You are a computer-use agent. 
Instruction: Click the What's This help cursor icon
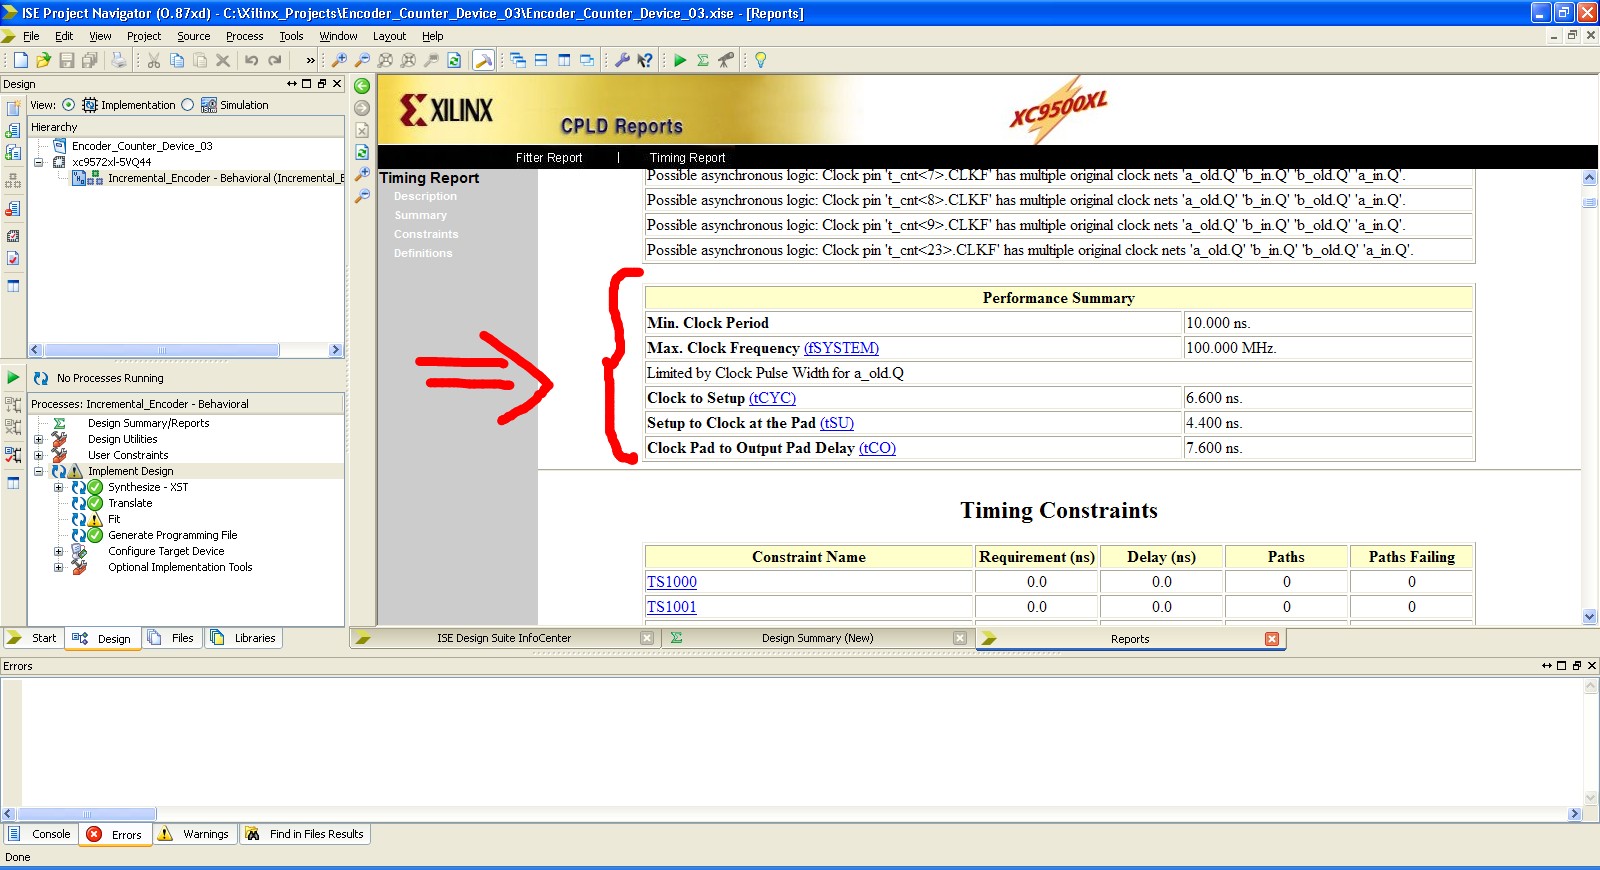(x=645, y=60)
